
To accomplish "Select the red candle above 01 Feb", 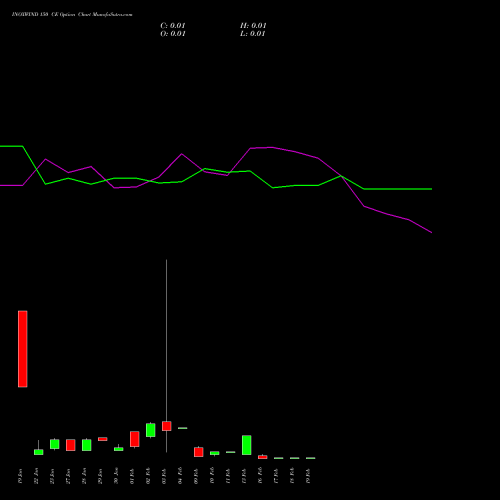I will coord(135,439).
